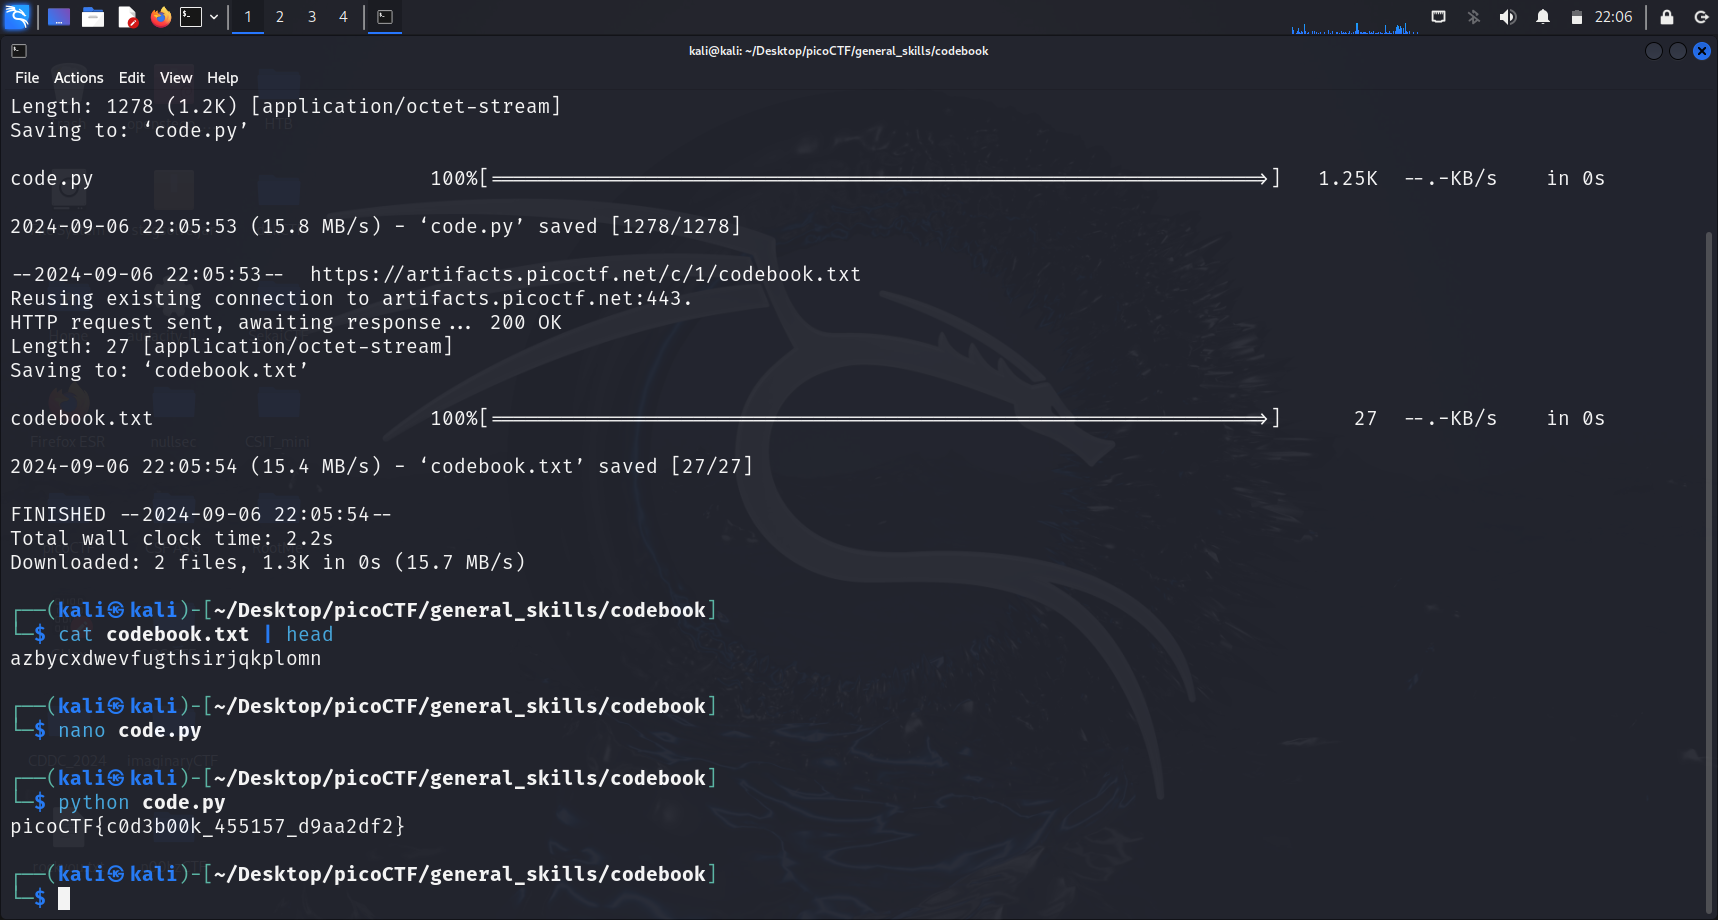Click the terminal window taskbar button
The image size is (1718, 920).
pyautogui.click(x=385, y=17)
